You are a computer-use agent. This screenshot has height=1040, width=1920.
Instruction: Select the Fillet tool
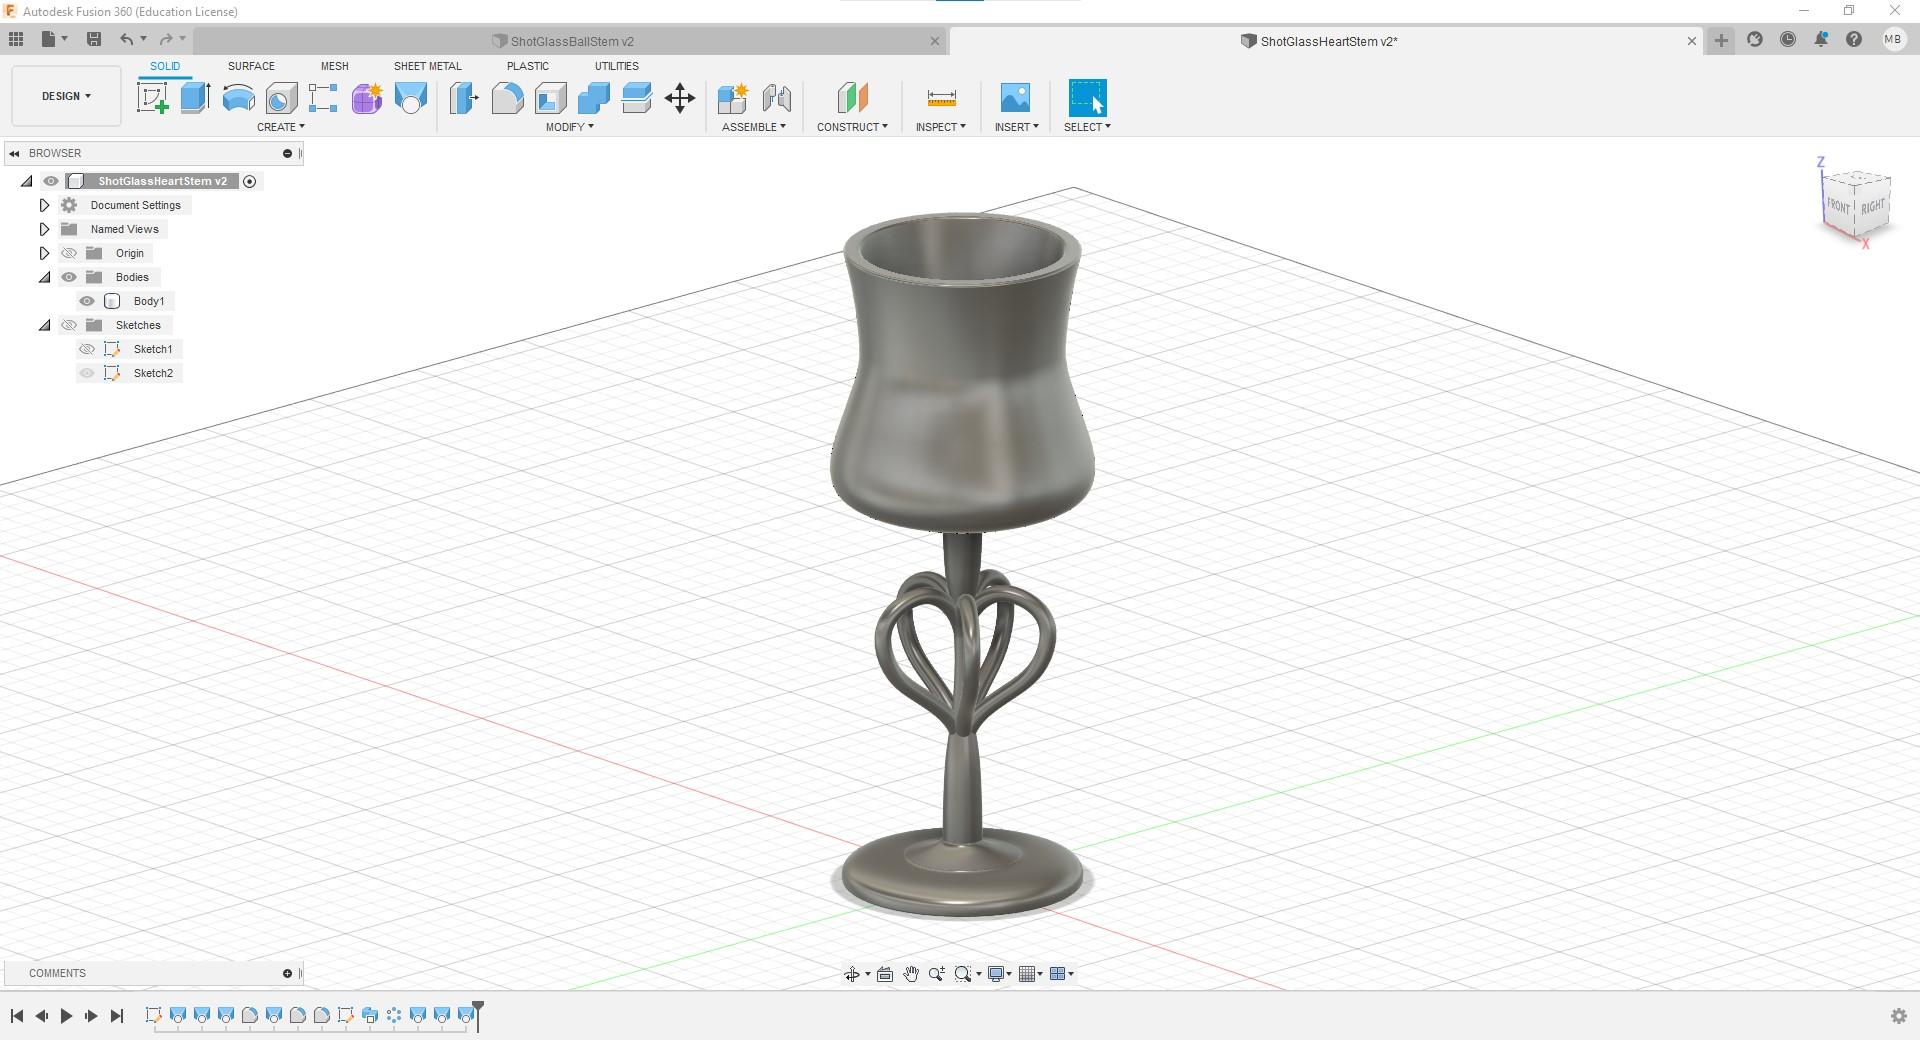pos(507,98)
